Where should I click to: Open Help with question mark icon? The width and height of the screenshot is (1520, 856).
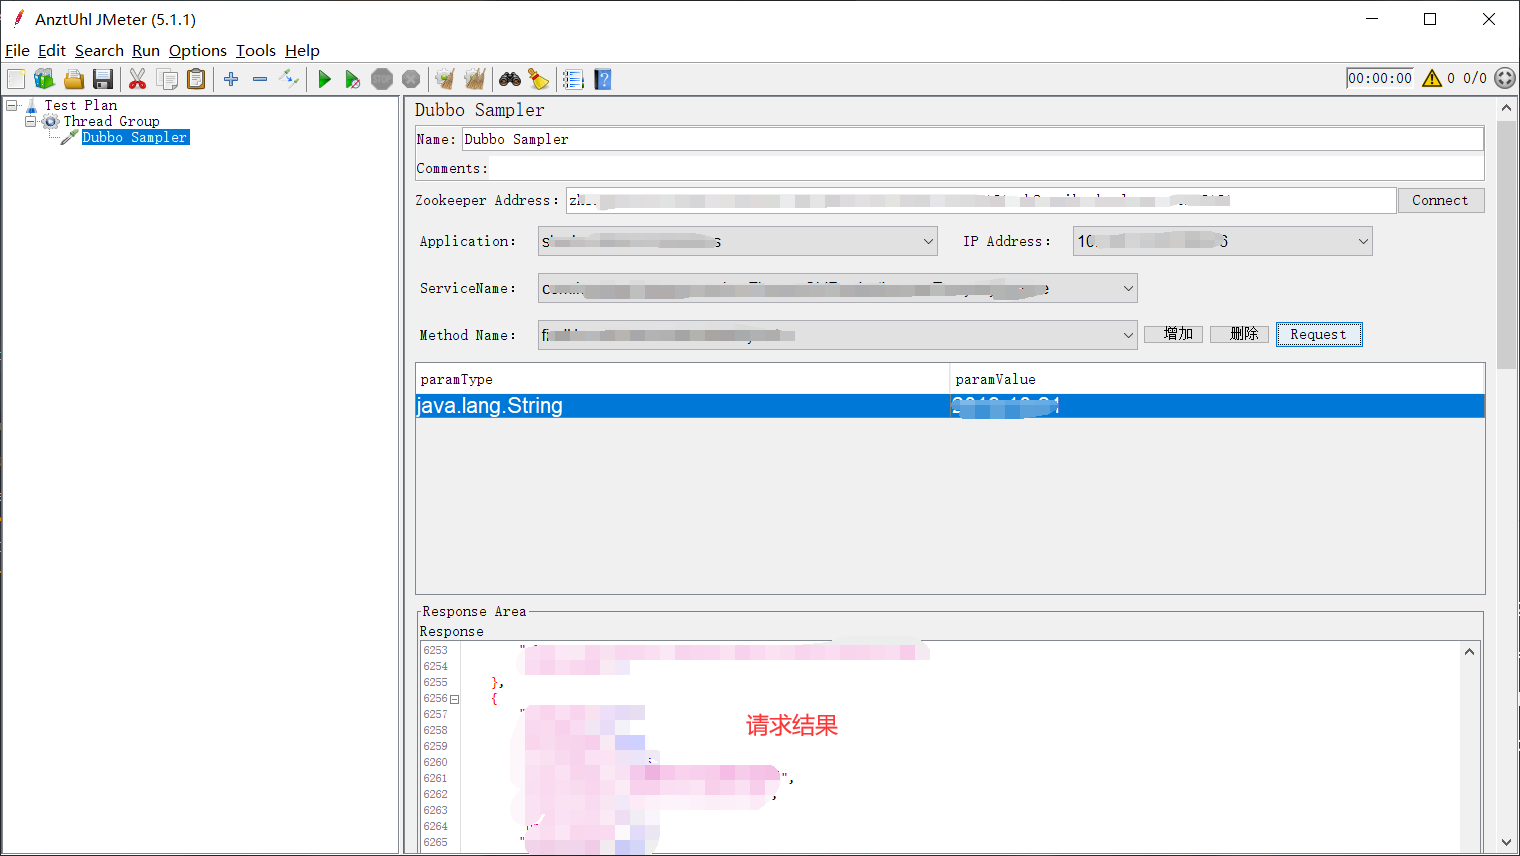[x=602, y=79]
